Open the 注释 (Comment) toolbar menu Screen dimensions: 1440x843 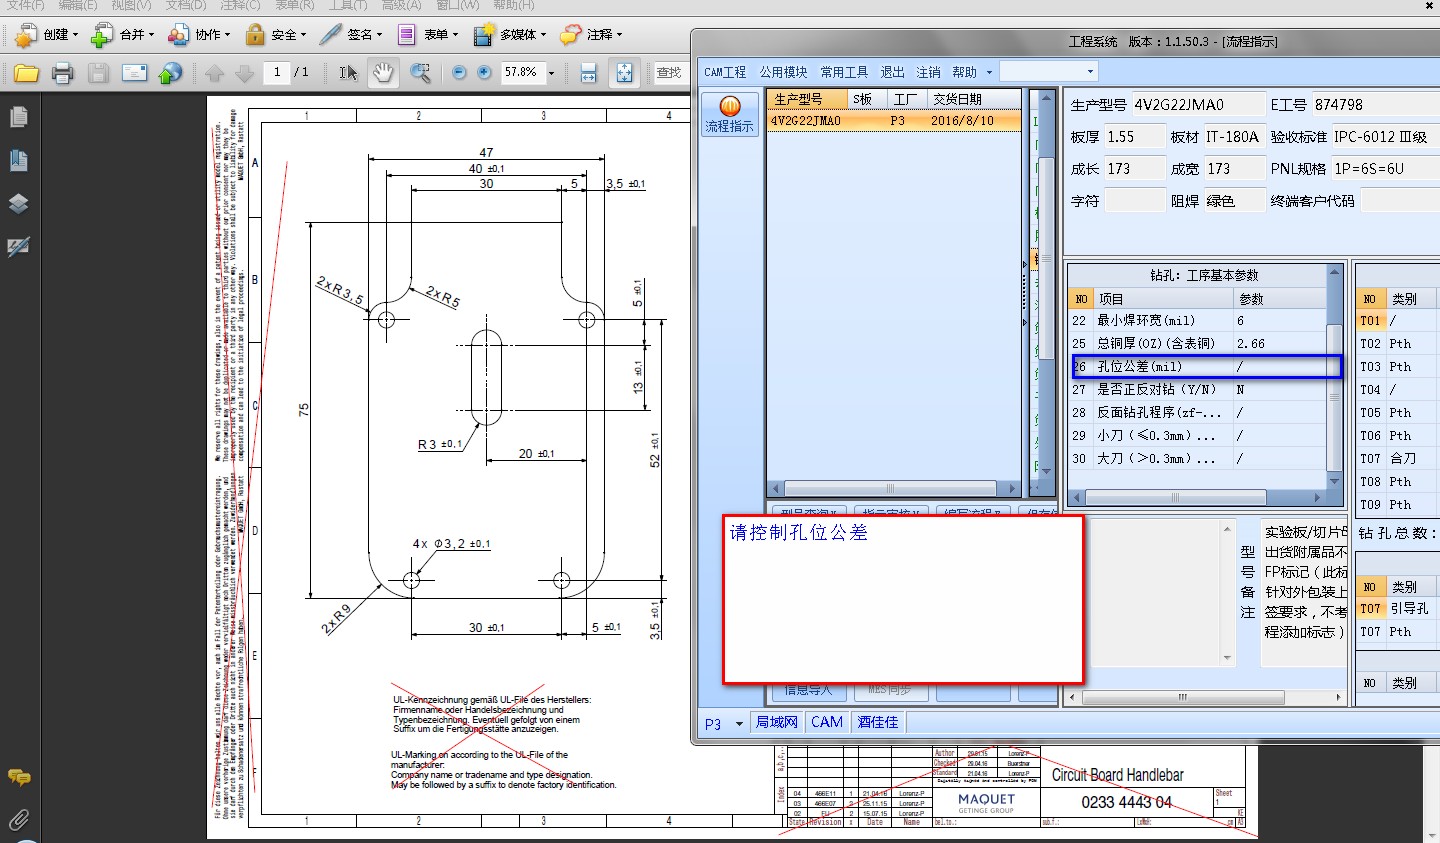tap(591, 35)
